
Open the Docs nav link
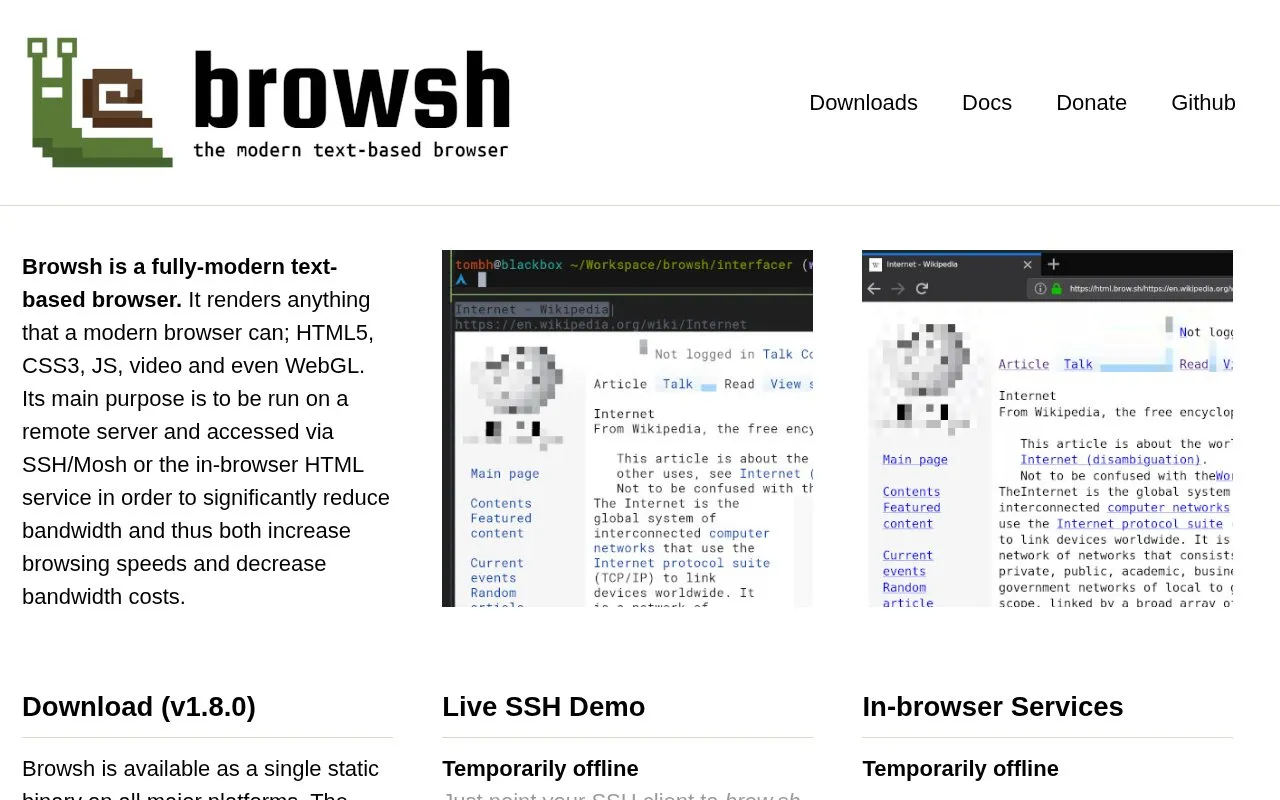987,103
